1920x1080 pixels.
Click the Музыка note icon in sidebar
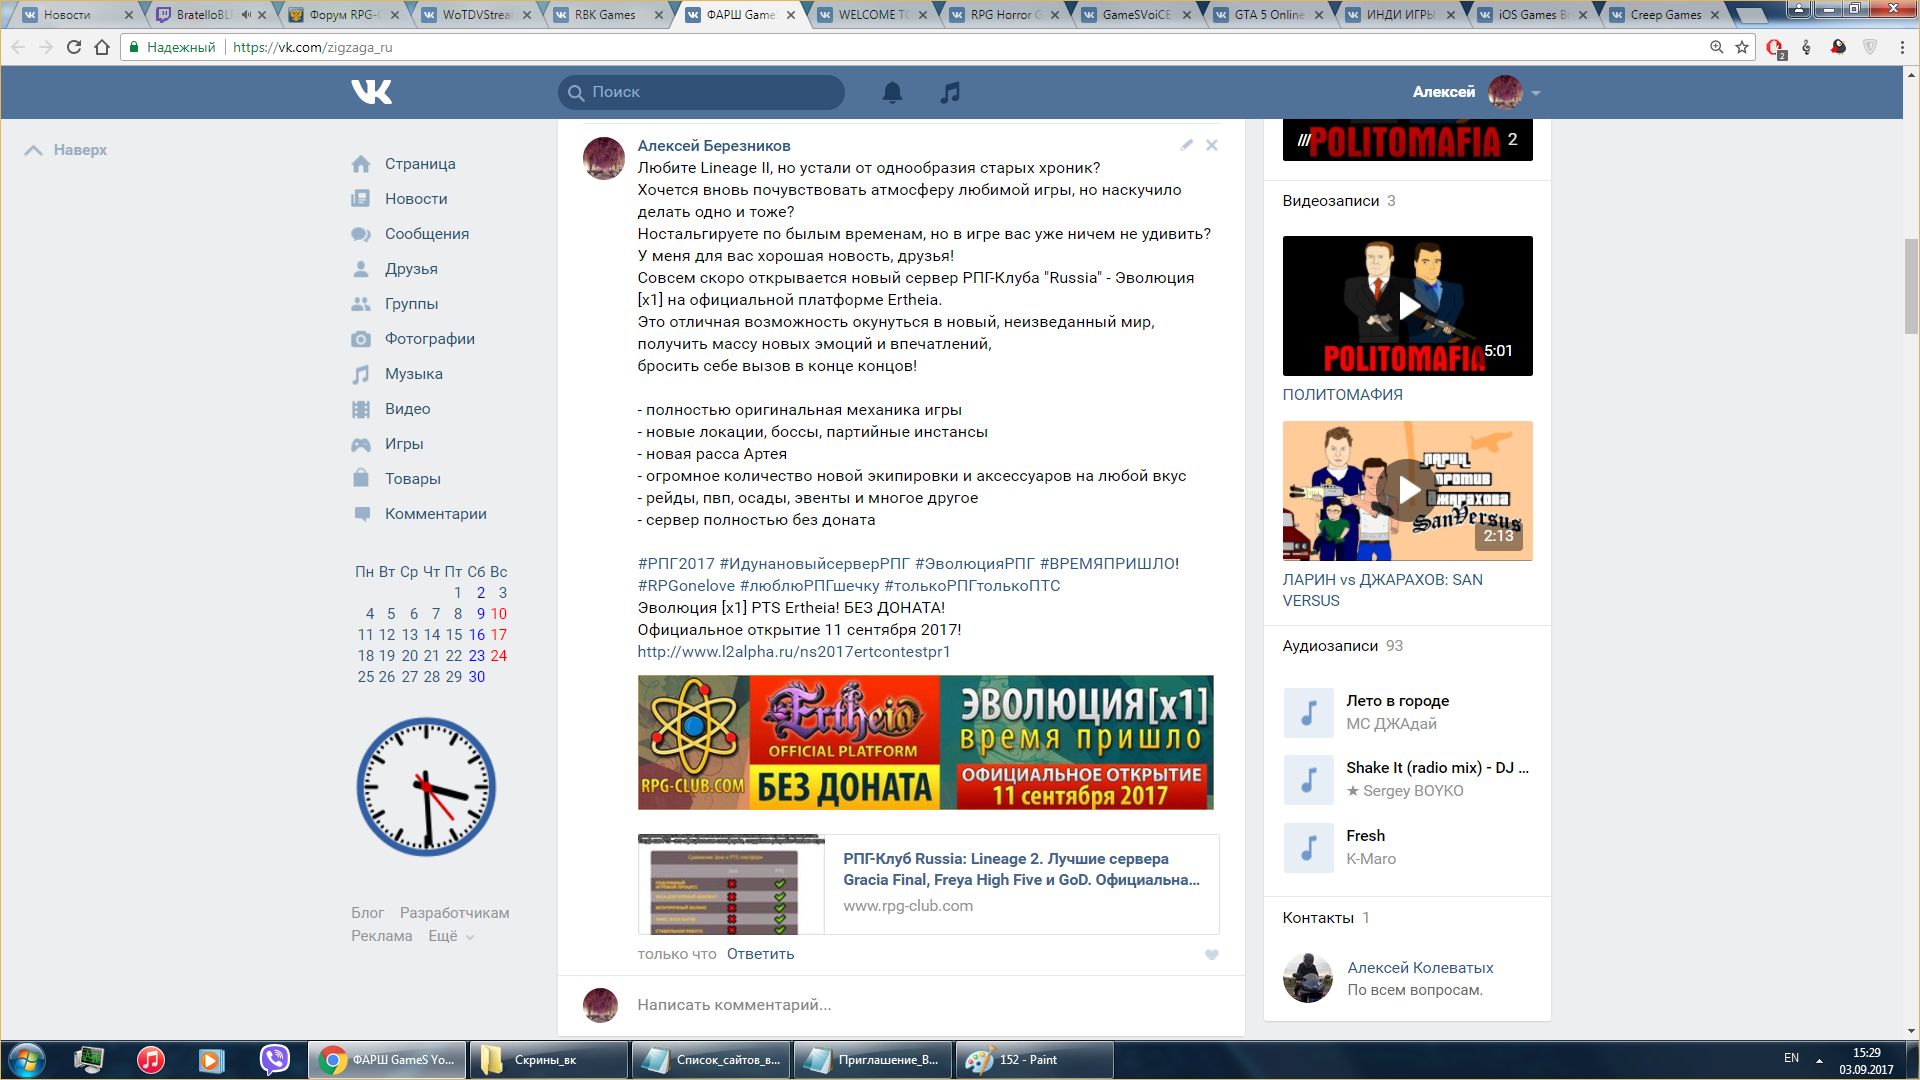361,374
